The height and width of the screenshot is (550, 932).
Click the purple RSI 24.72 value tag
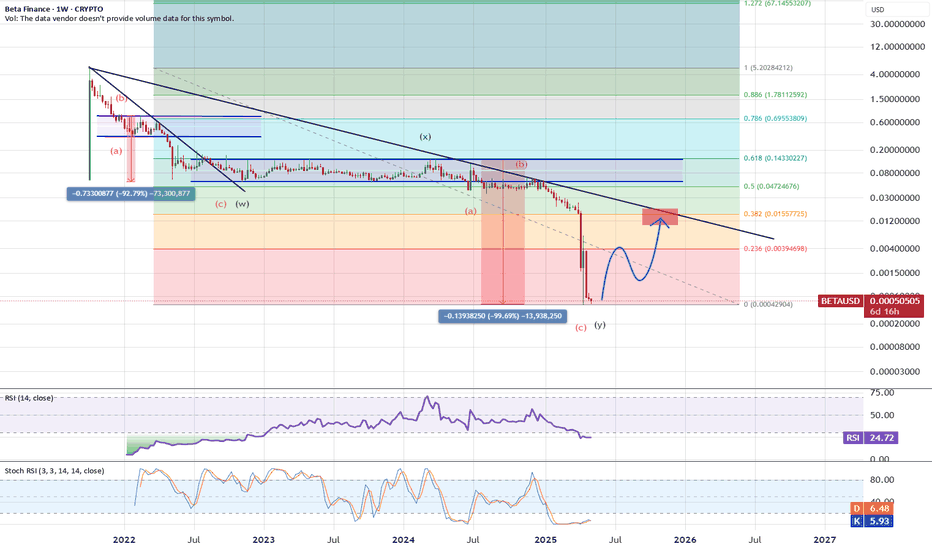point(871,438)
